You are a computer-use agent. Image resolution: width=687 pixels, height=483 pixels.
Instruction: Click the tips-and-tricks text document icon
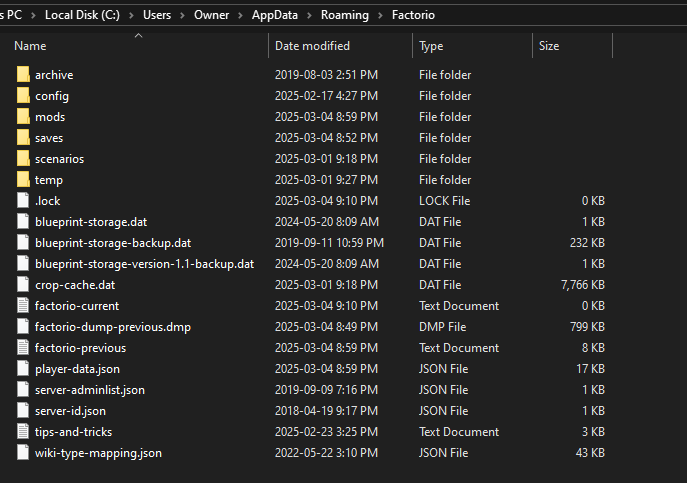click(x=23, y=432)
